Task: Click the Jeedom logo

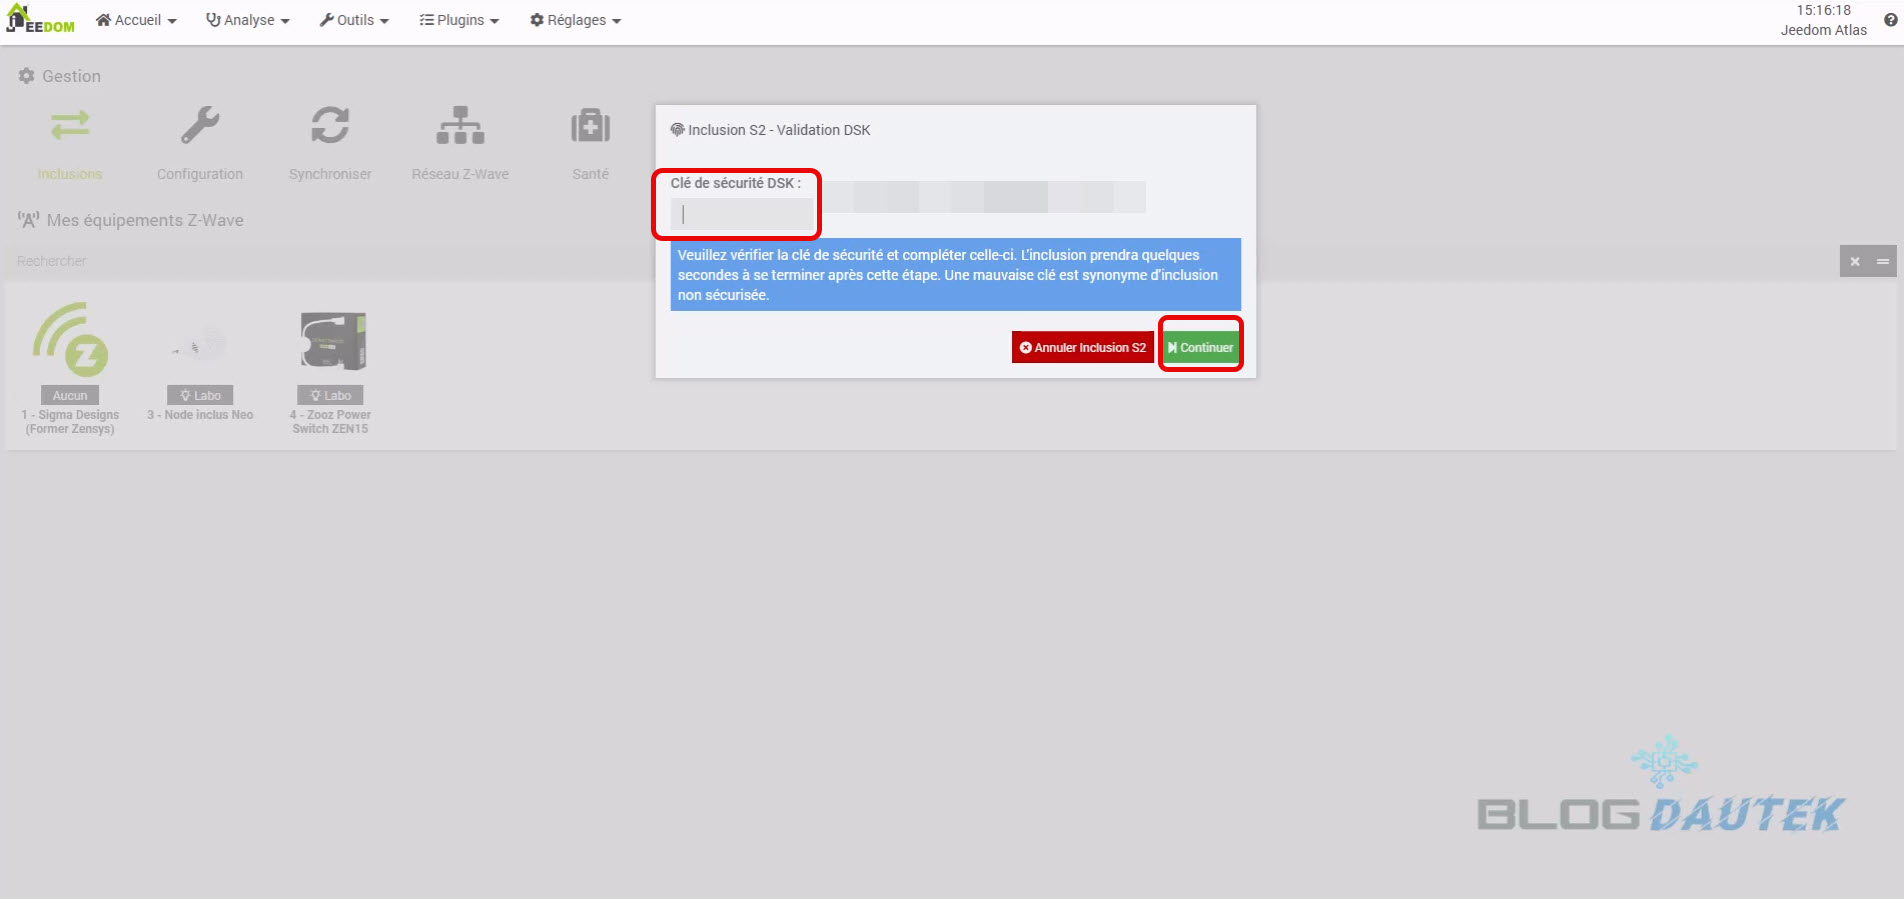Action: tap(41, 20)
